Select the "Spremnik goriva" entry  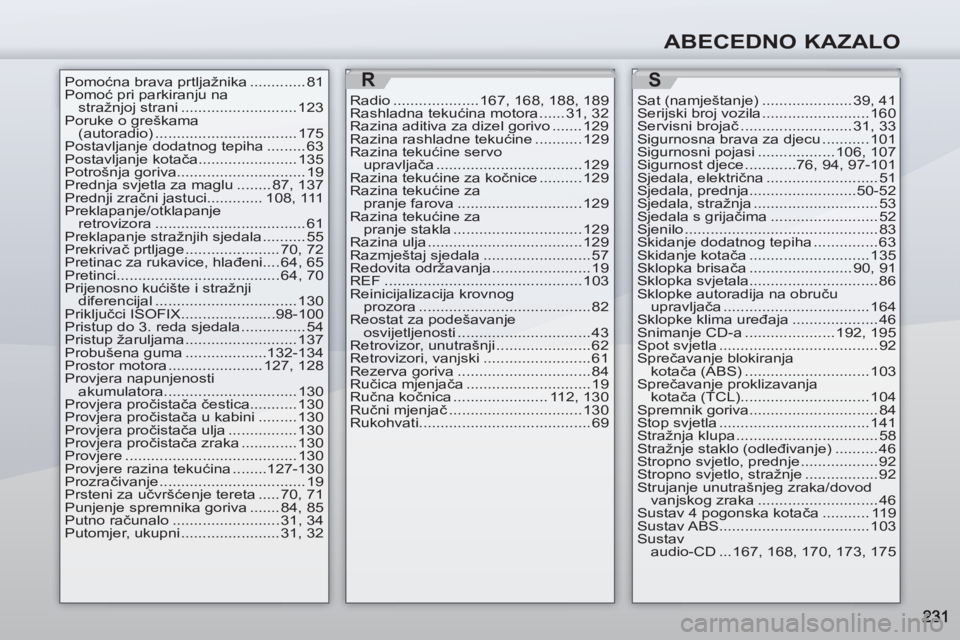click(767, 410)
